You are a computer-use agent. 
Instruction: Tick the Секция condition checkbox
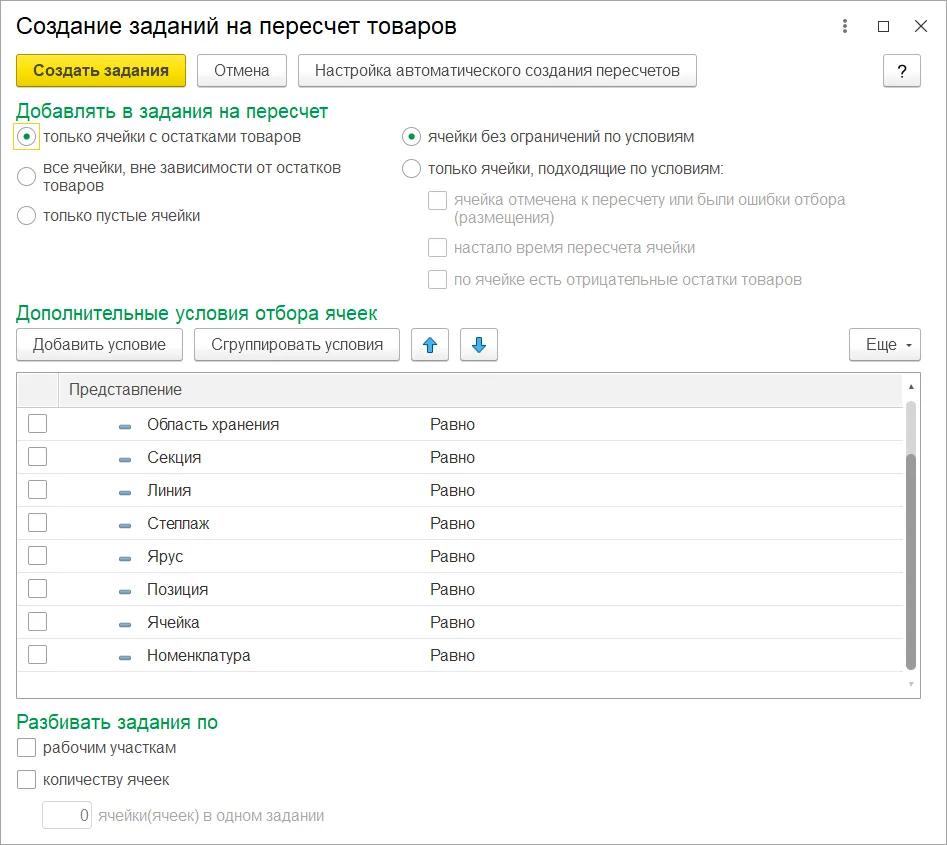pyautogui.click(x=37, y=457)
